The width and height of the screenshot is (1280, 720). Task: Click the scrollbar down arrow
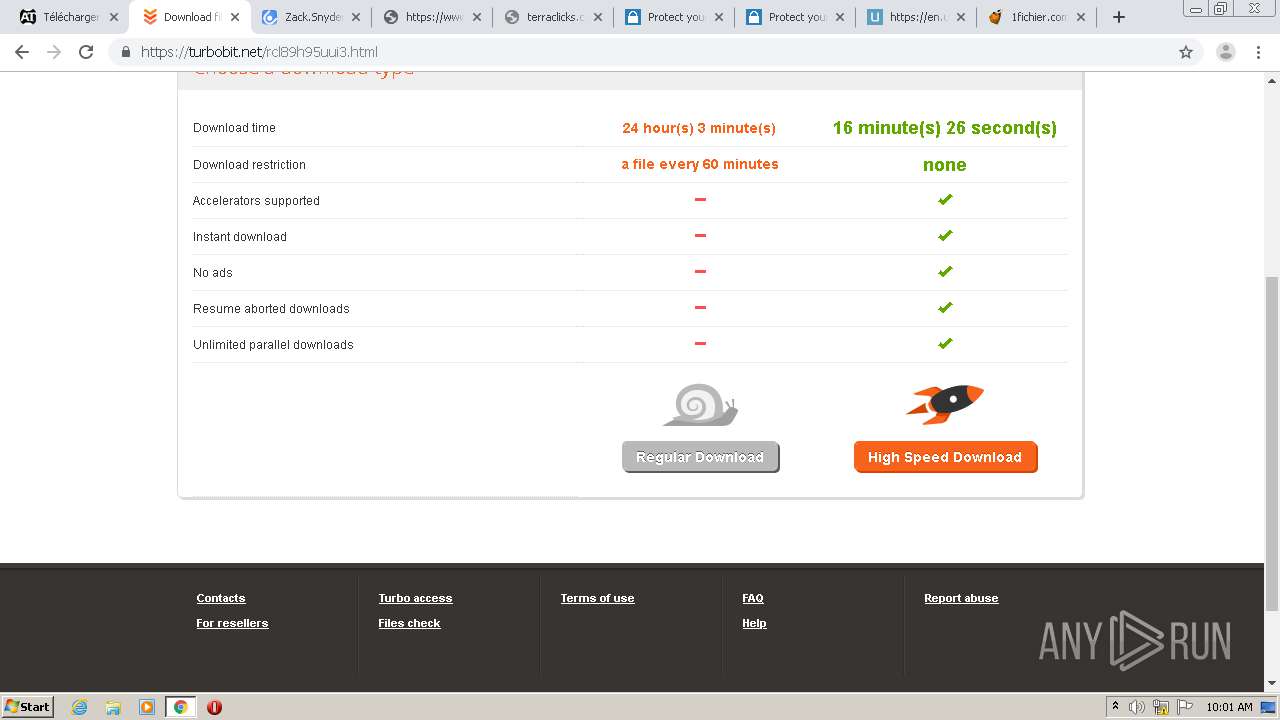point(1272,683)
